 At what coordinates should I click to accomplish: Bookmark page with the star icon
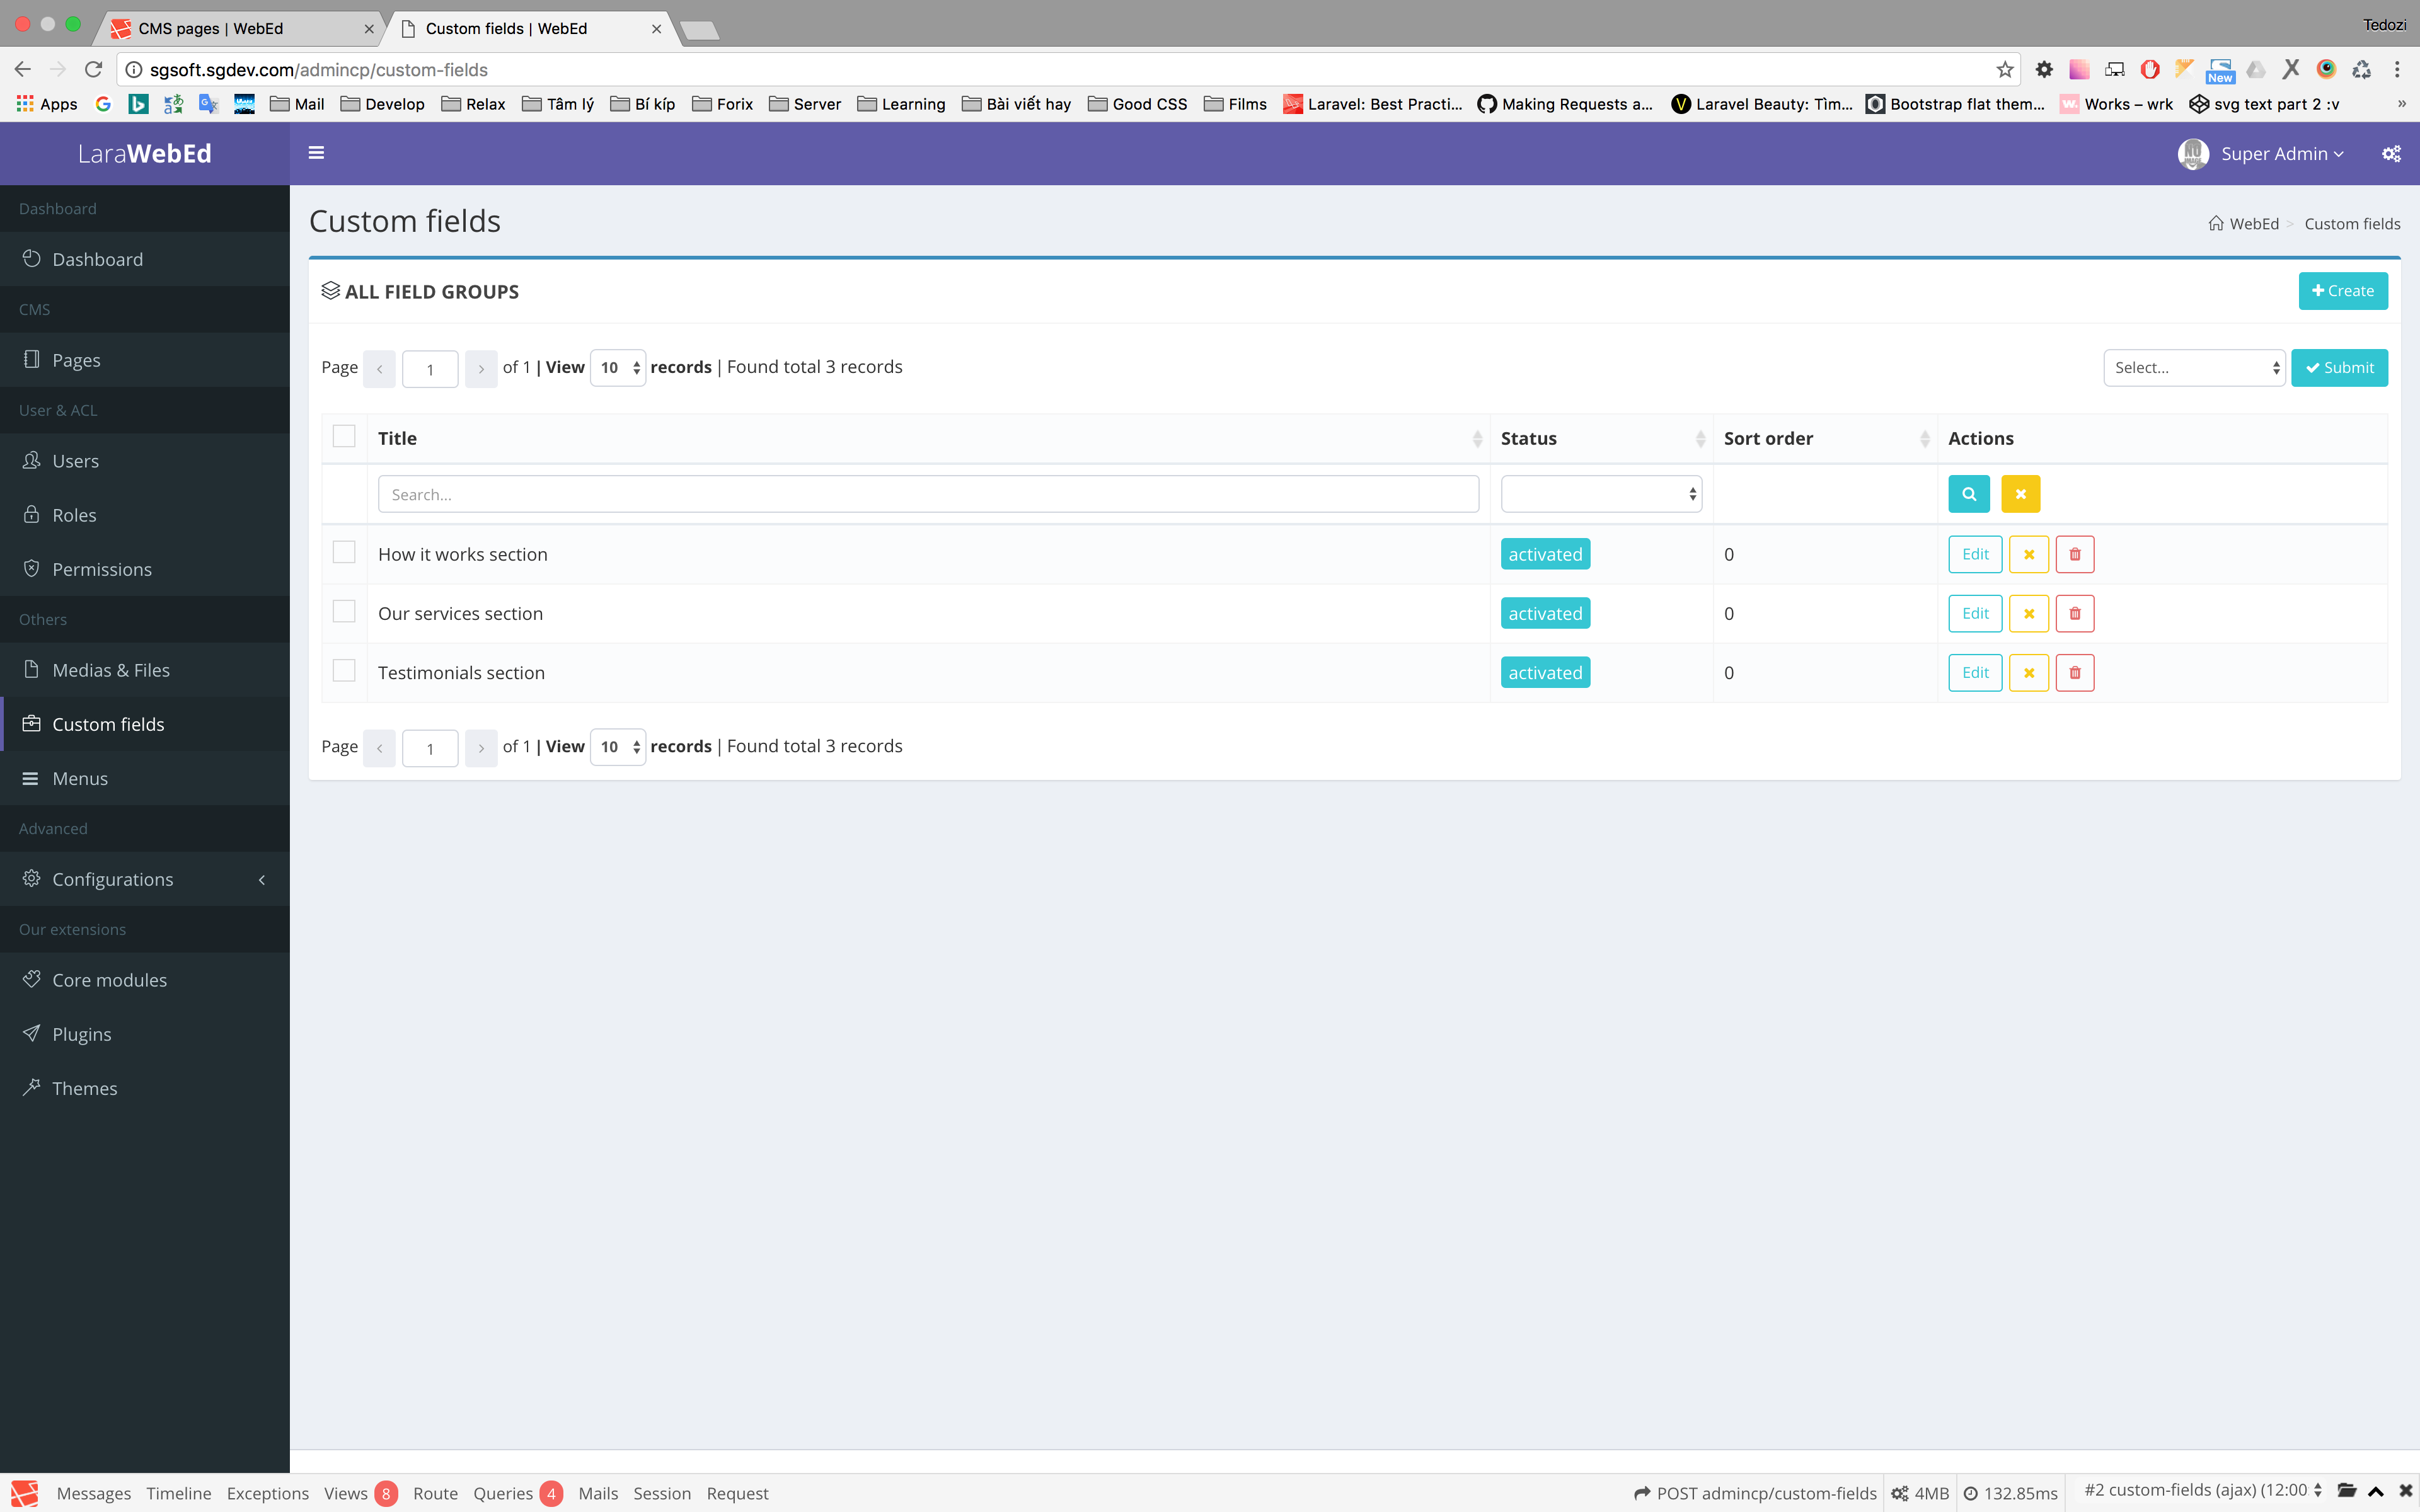point(2004,70)
